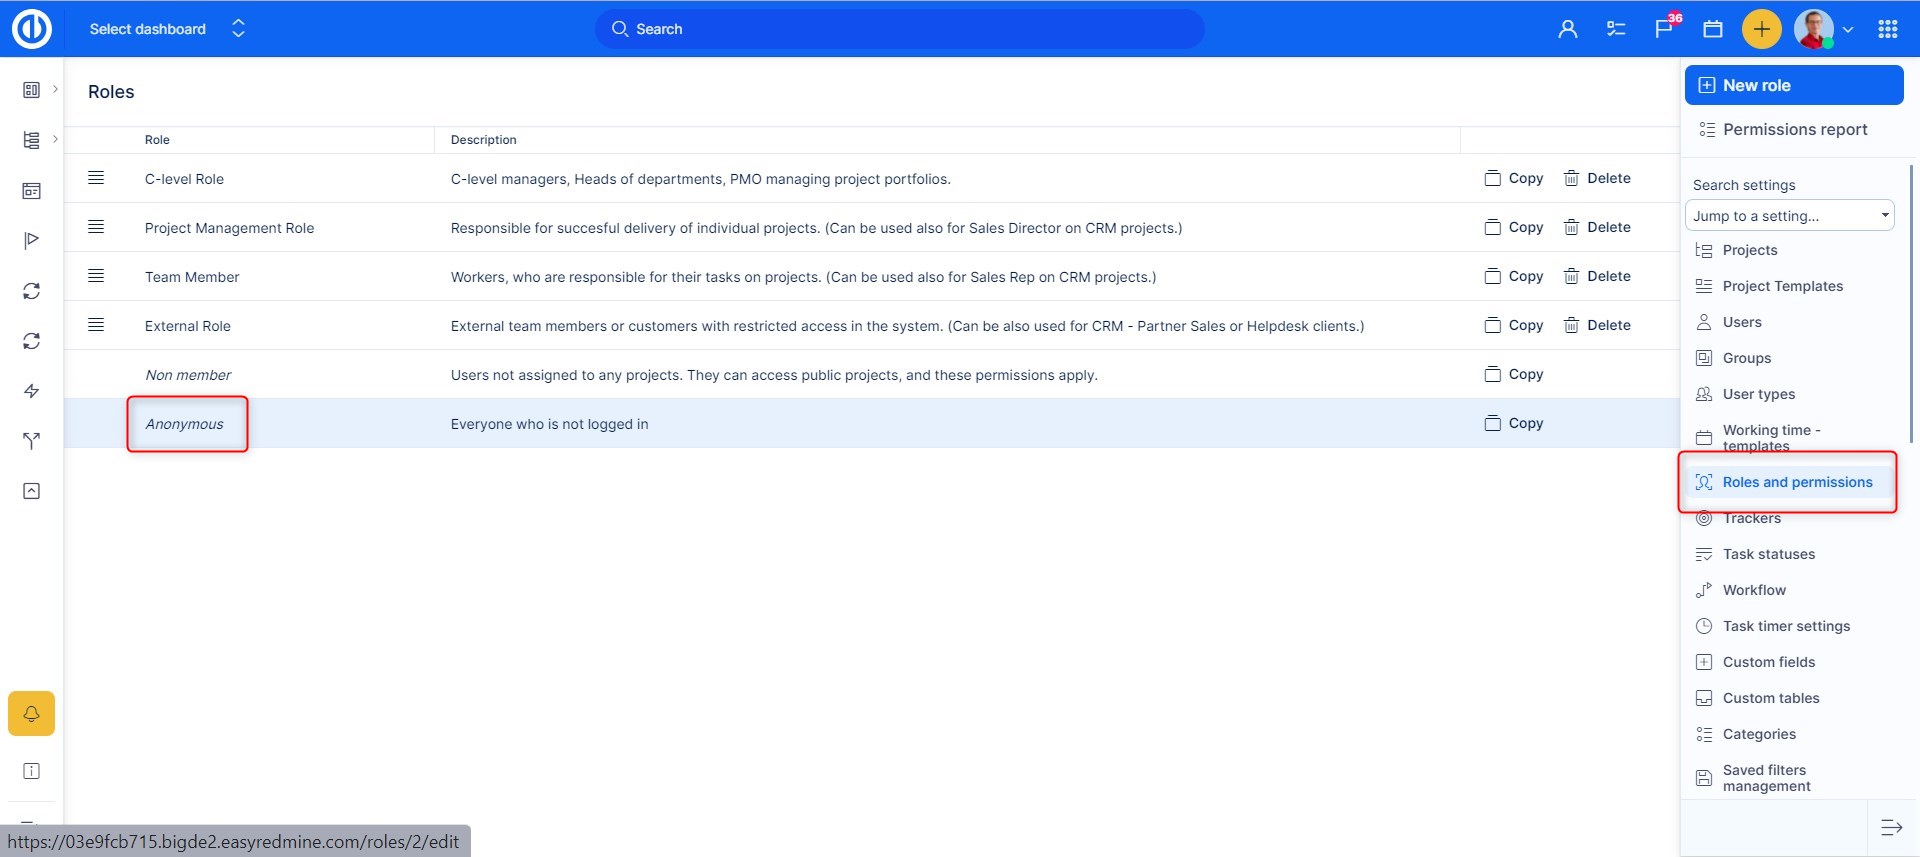
Task: Collapse the right sidebar with arrow icon
Action: coord(1891,827)
